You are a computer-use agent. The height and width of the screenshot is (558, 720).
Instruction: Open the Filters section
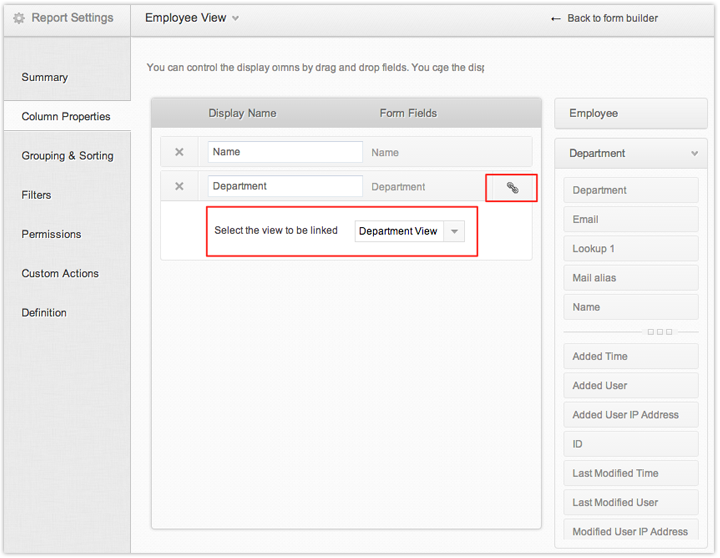36,195
